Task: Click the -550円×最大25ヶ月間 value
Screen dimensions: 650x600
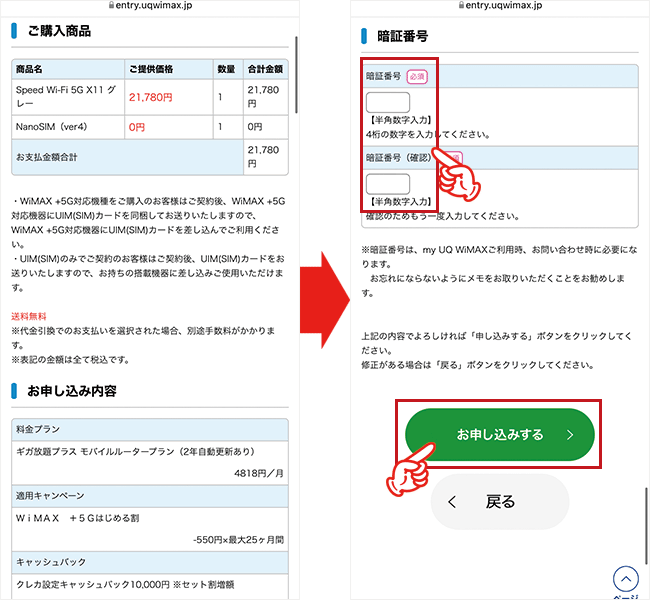Action: coord(238,539)
